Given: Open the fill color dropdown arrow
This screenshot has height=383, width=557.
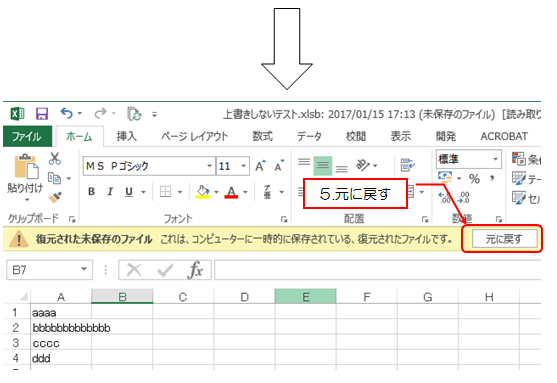Looking at the screenshot, I should [x=216, y=192].
